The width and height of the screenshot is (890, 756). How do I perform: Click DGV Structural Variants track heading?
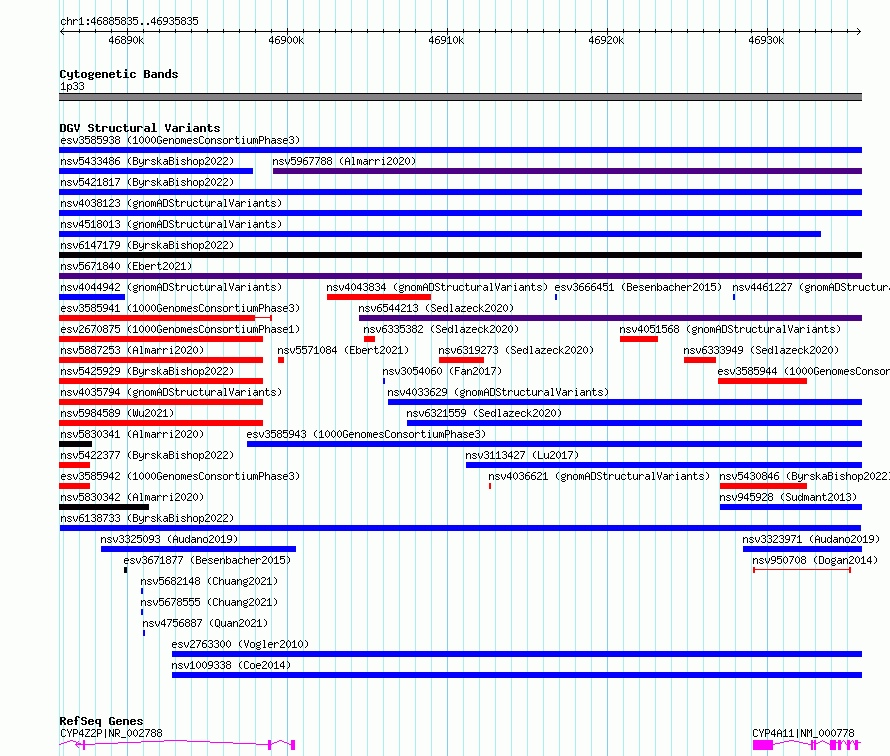click(x=140, y=128)
